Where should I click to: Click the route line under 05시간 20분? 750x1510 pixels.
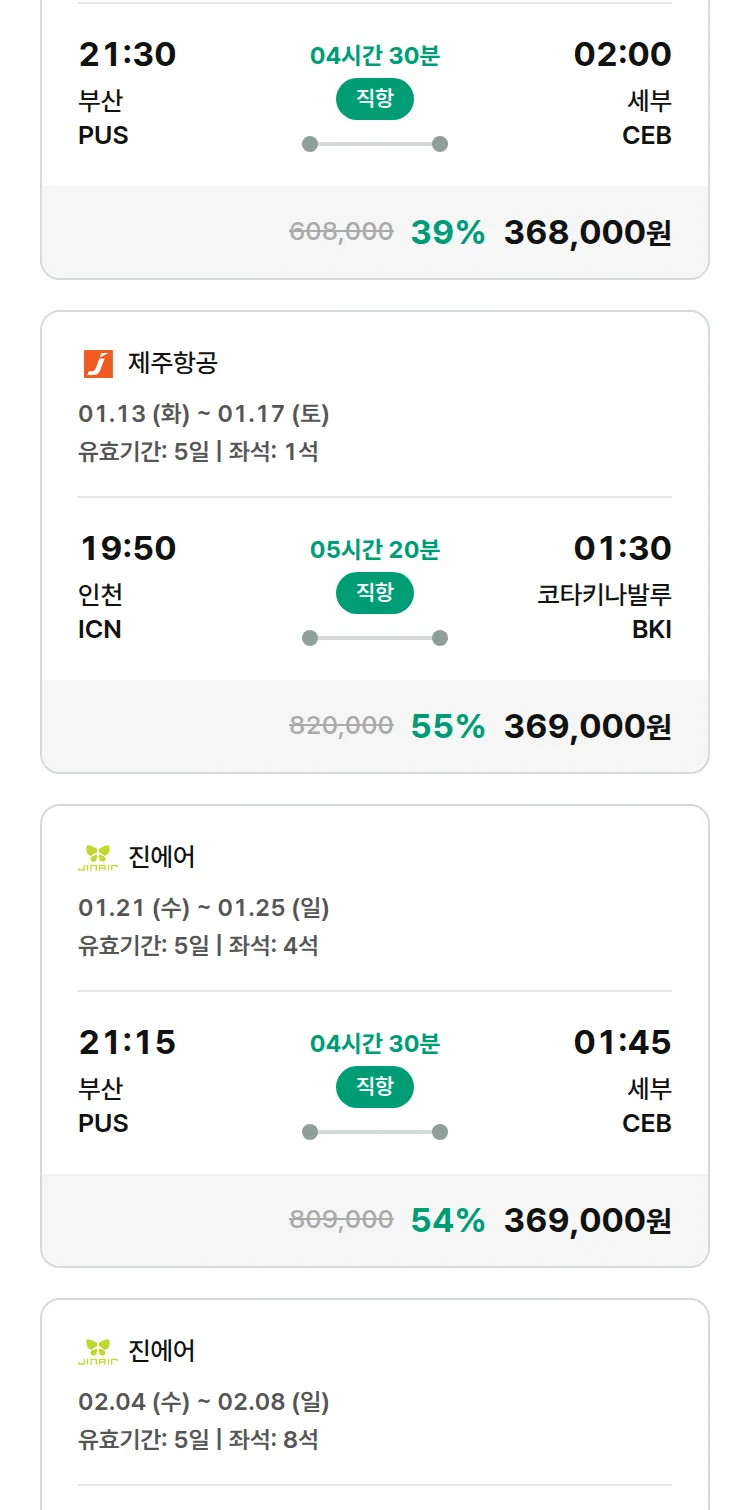click(374, 638)
